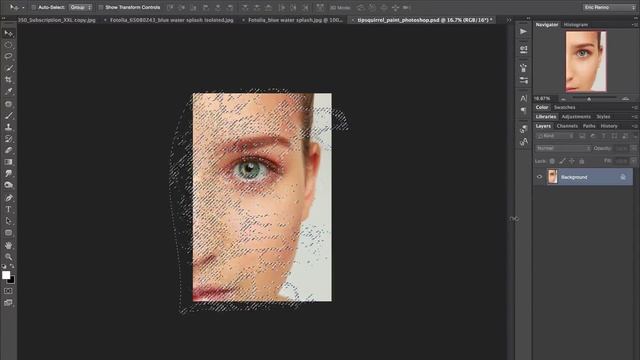
Task: Select the Crop tool
Action: [x=9, y=80]
